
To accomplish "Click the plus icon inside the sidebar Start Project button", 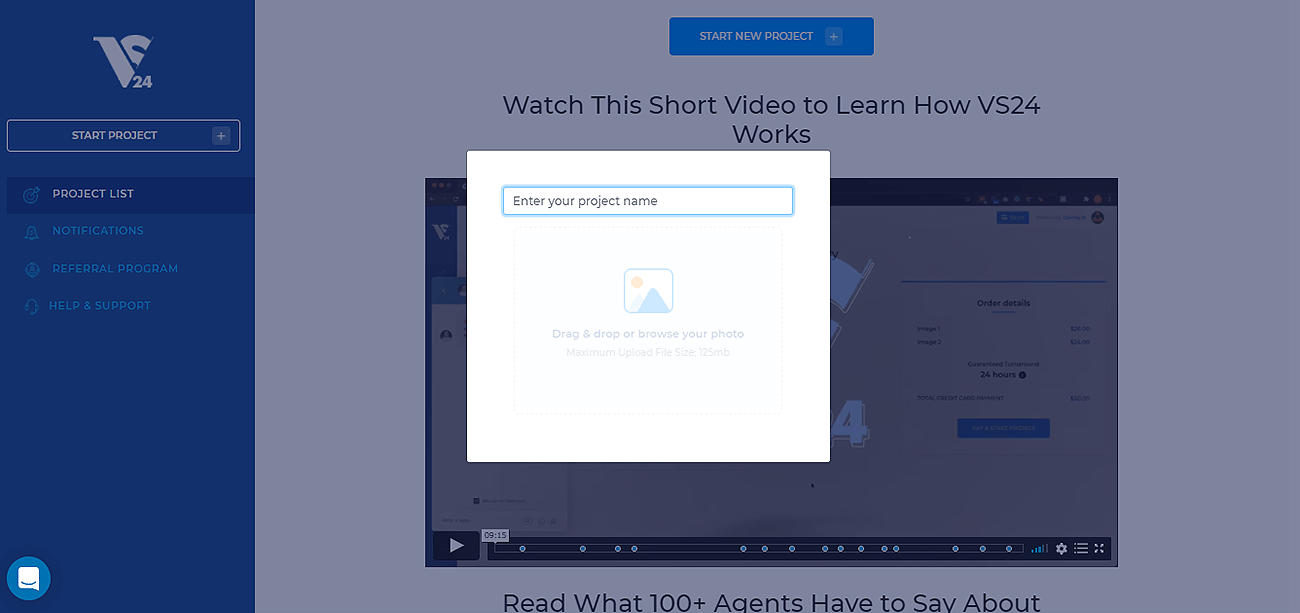I will coord(221,136).
